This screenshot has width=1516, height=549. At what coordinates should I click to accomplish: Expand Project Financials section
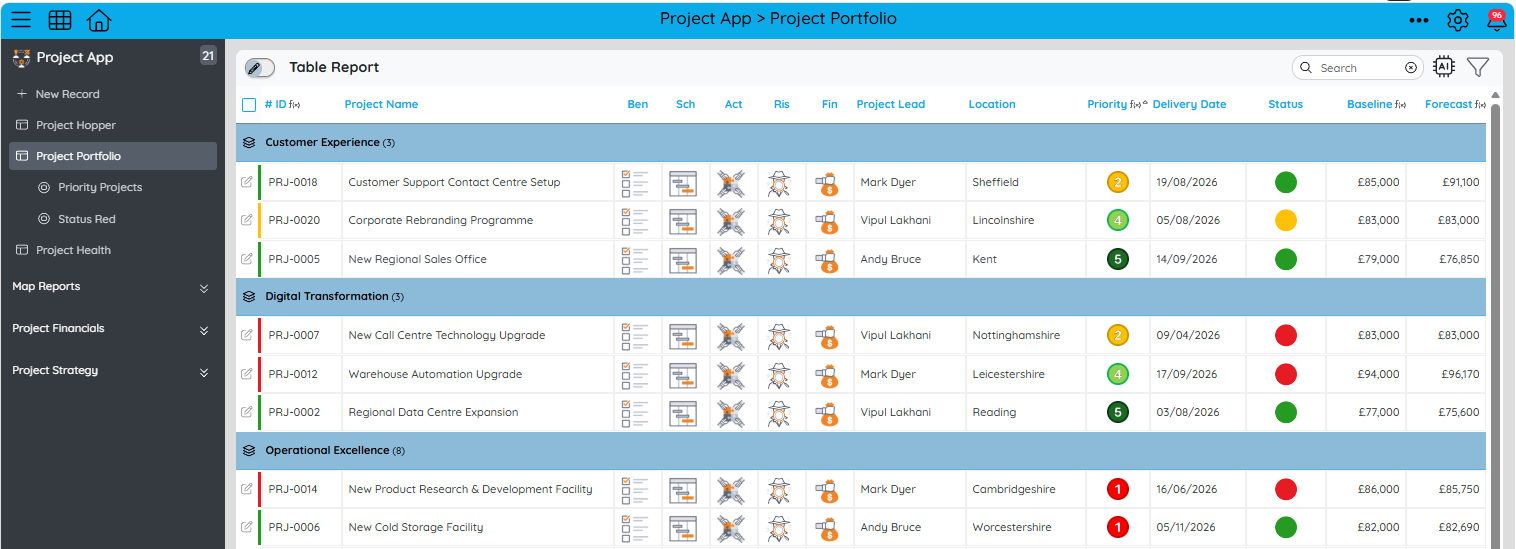204,330
